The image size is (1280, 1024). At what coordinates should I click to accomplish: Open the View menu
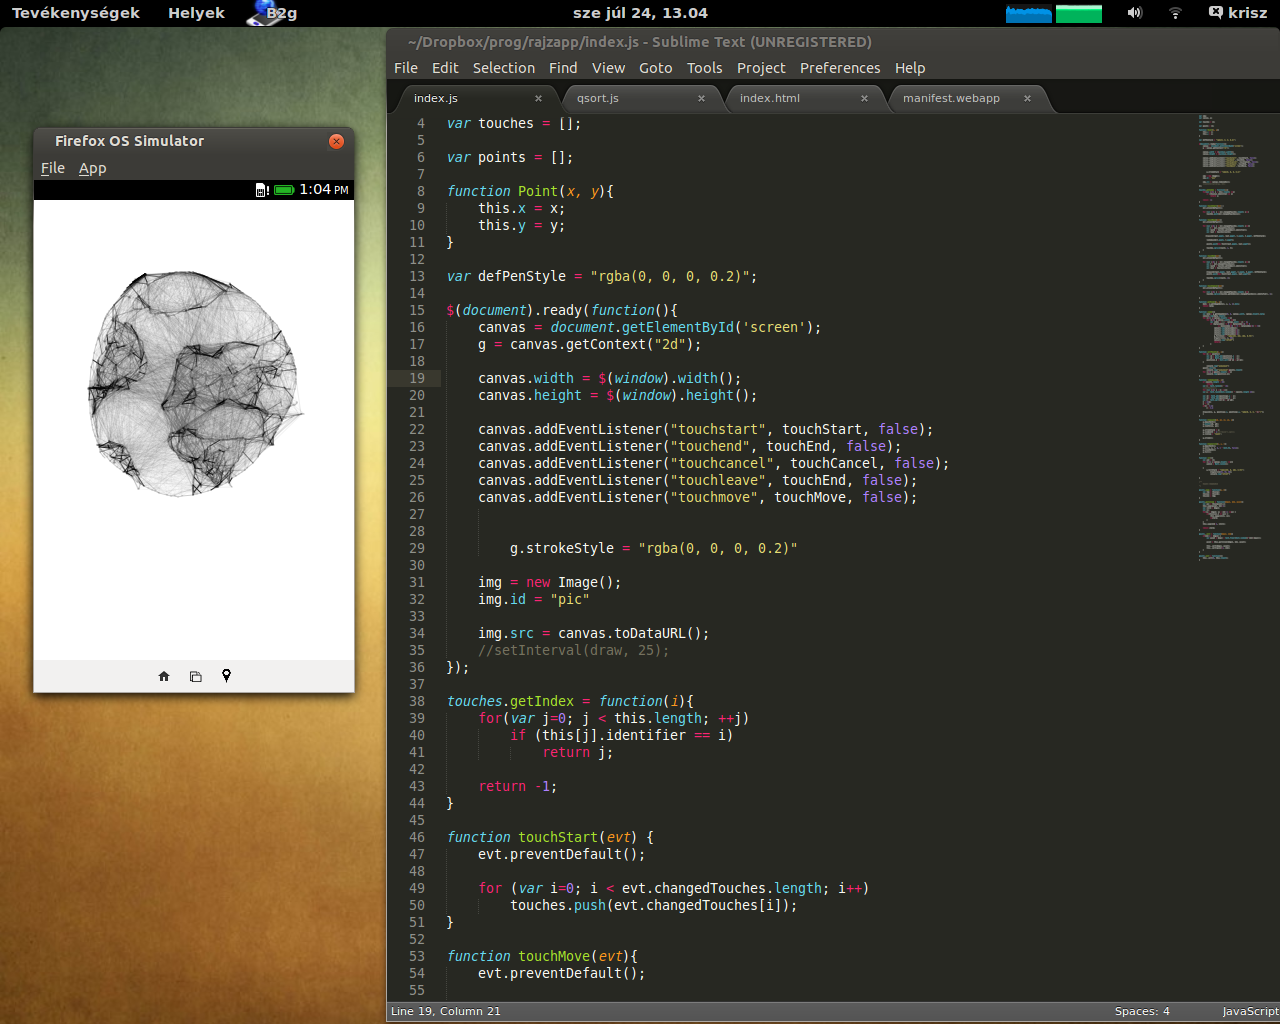coord(608,68)
